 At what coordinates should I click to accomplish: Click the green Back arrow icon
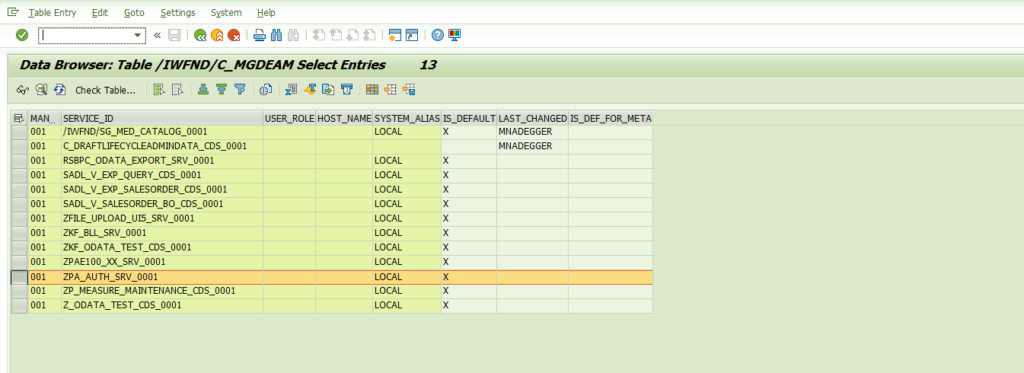(200, 35)
